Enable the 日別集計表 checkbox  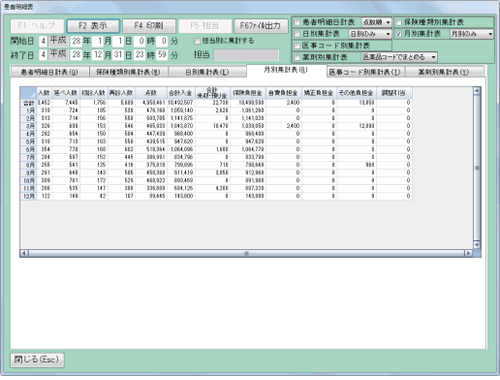(297, 34)
